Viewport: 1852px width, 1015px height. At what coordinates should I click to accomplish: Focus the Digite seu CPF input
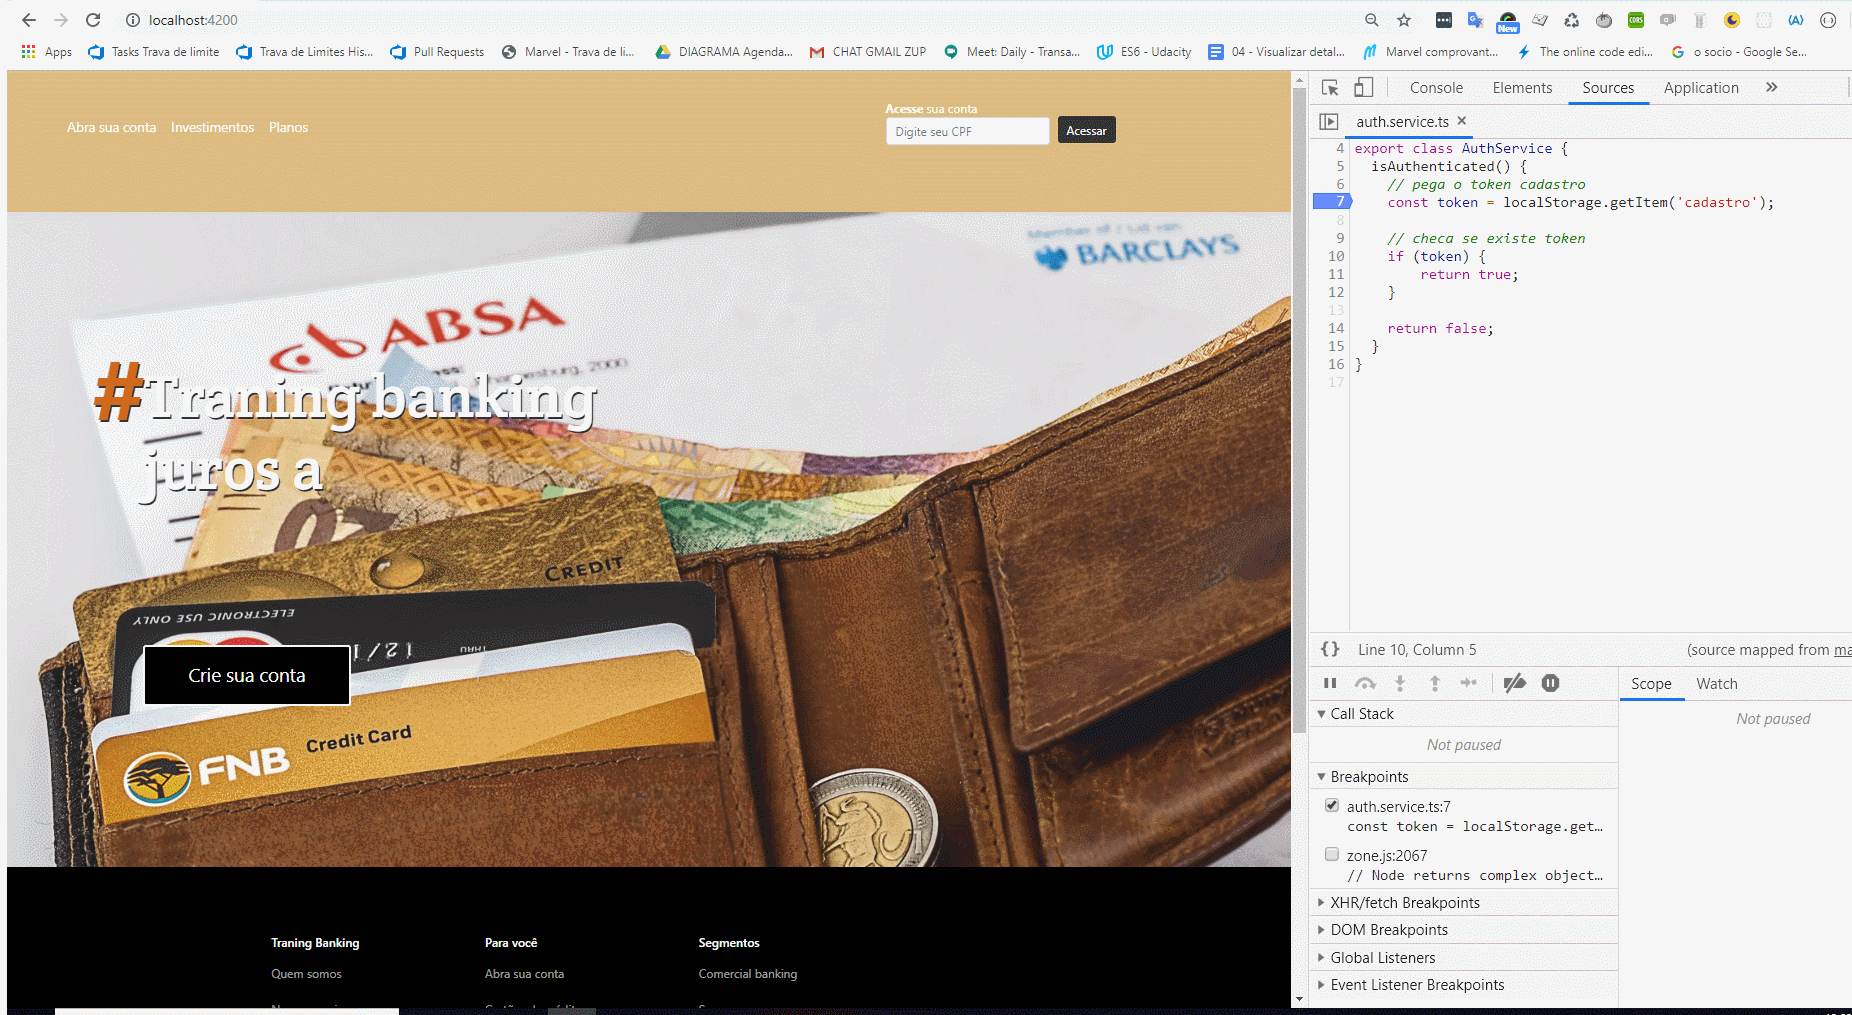pos(967,131)
